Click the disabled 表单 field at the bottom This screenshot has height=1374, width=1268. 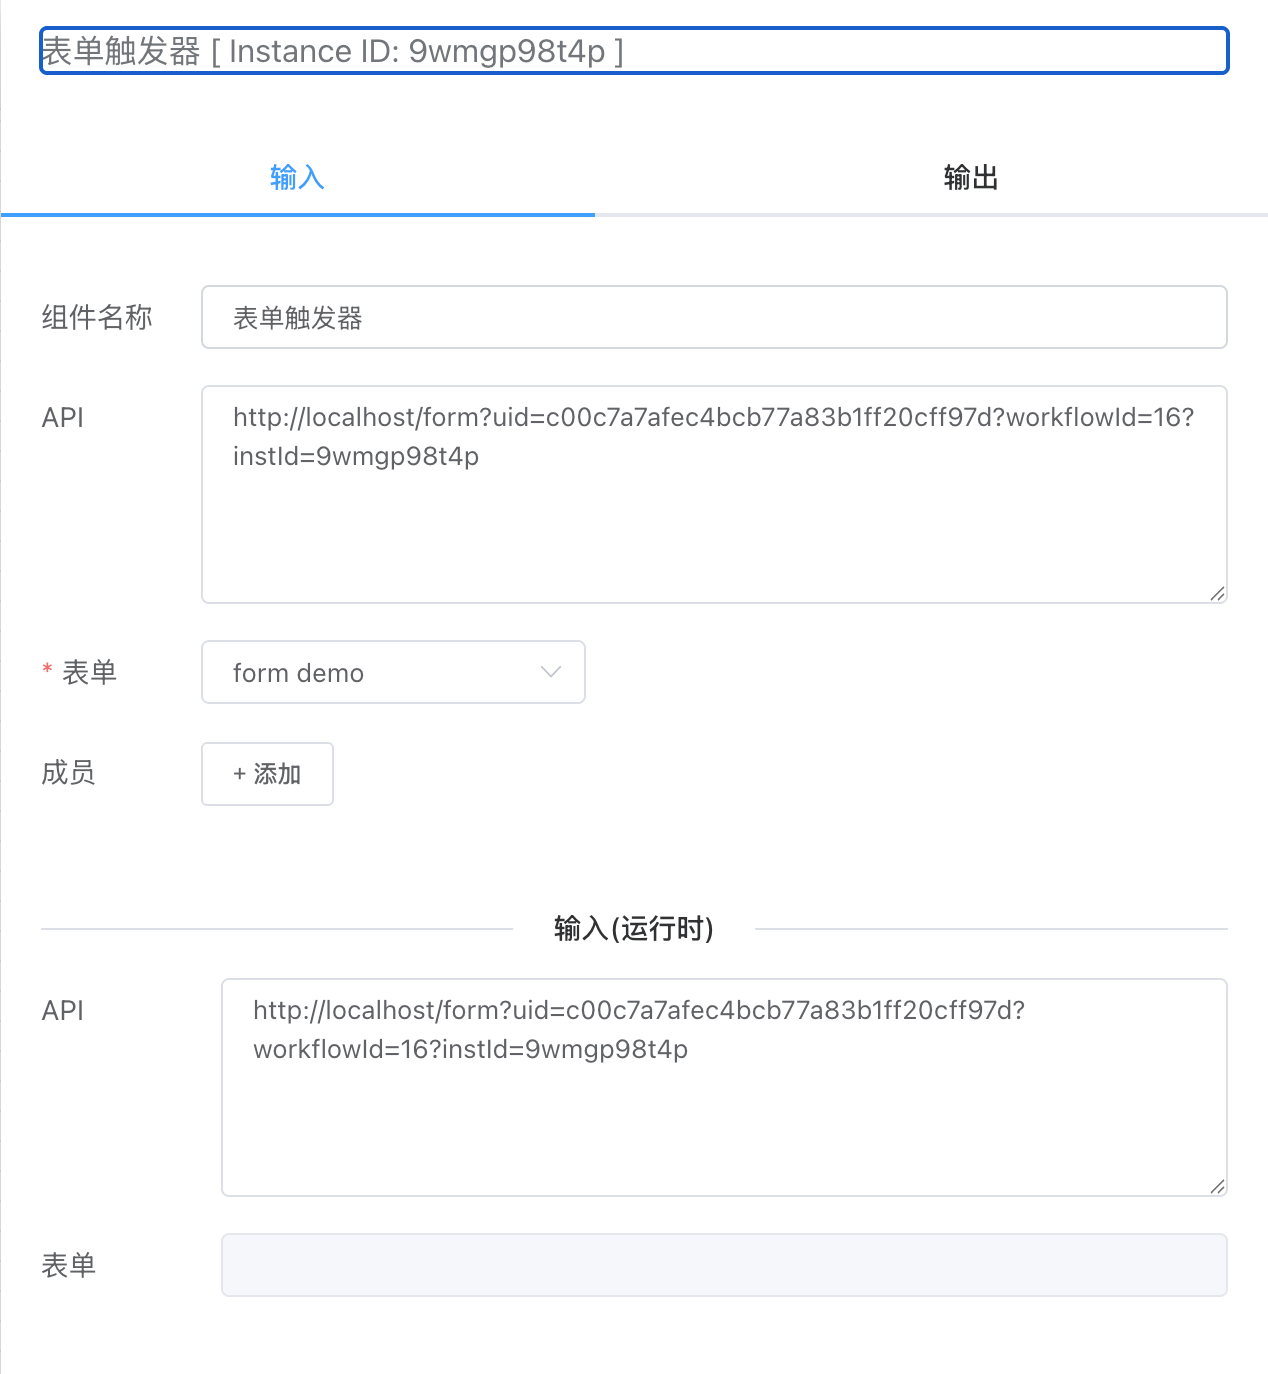(x=723, y=1265)
